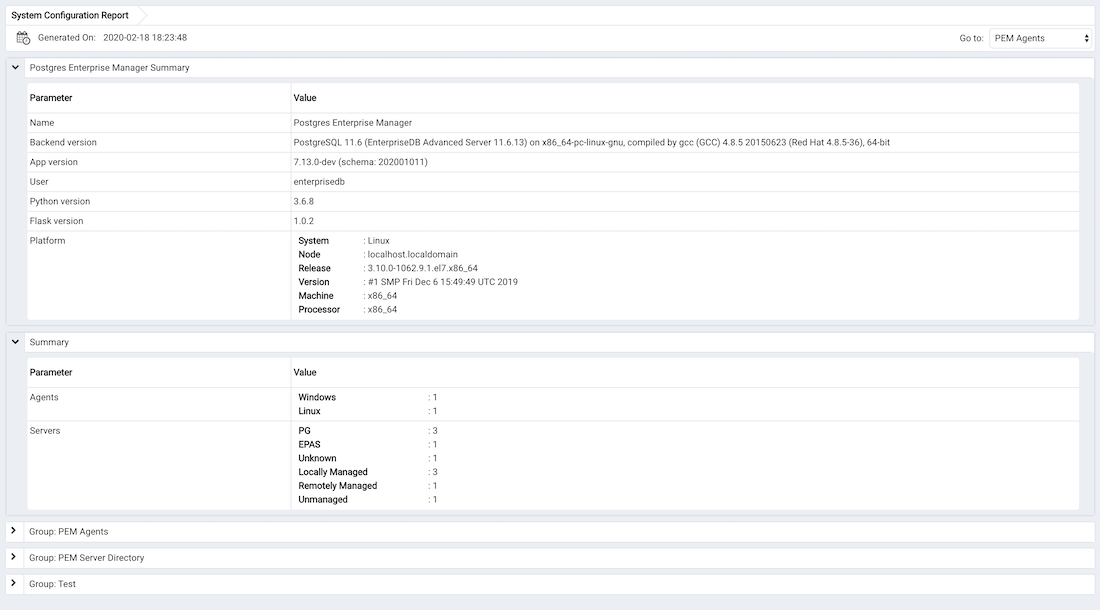Click the PG servers count row

(x=368, y=431)
